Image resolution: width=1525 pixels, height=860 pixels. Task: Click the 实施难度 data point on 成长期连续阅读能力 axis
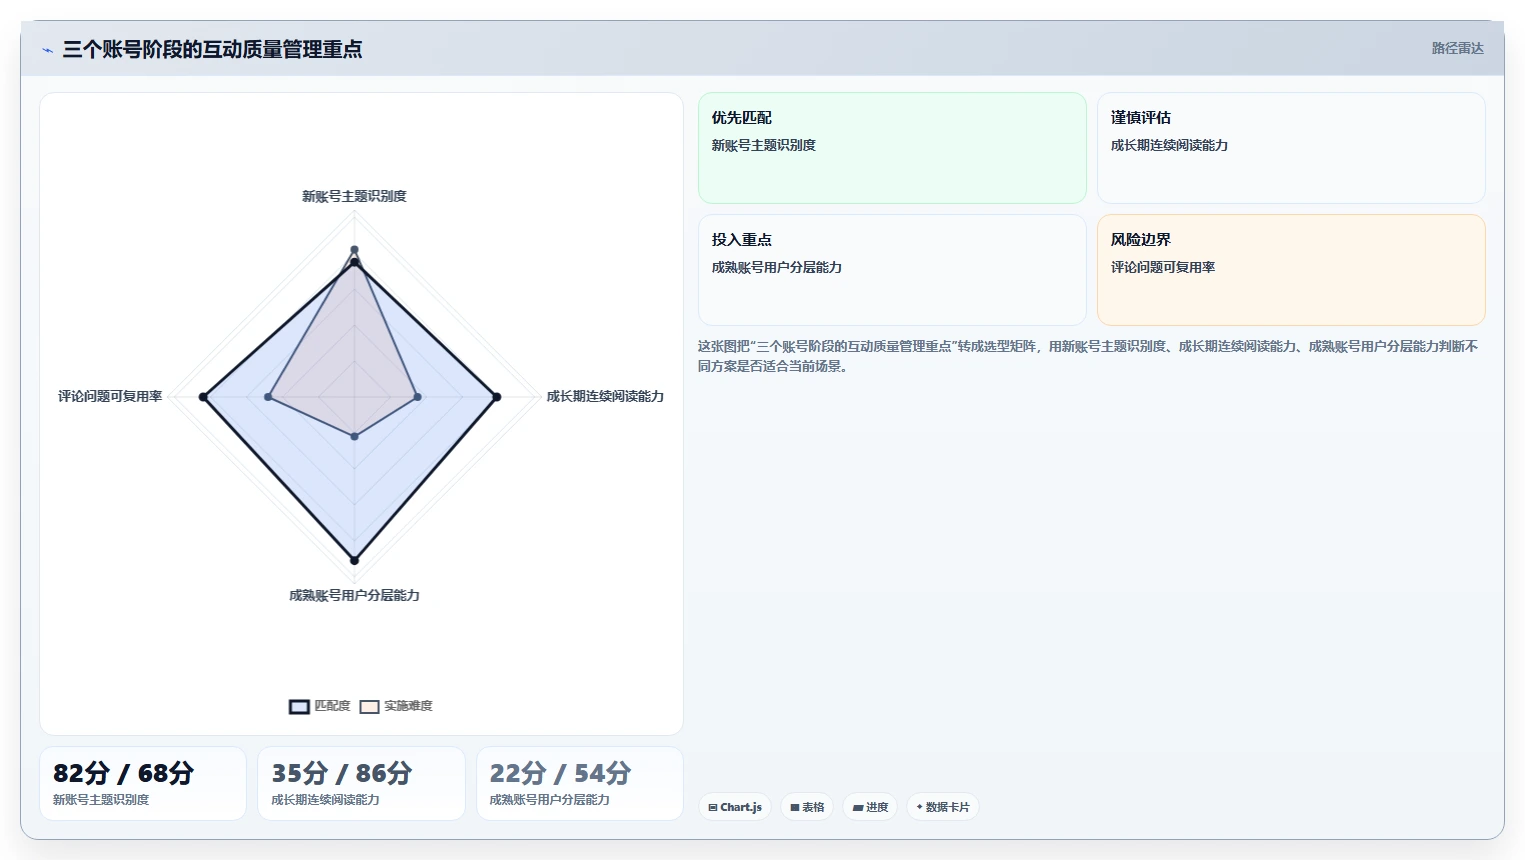[x=418, y=397]
